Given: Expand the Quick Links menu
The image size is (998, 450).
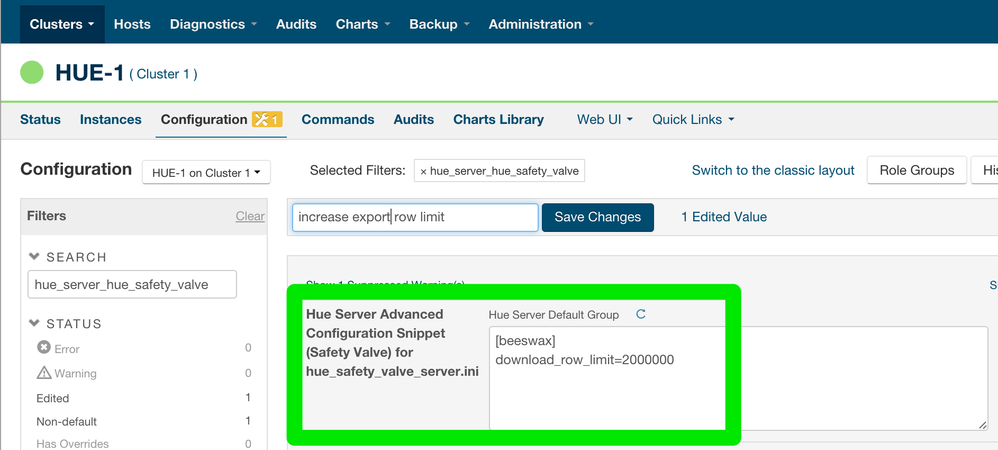Looking at the screenshot, I should click(x=693, y=119).
